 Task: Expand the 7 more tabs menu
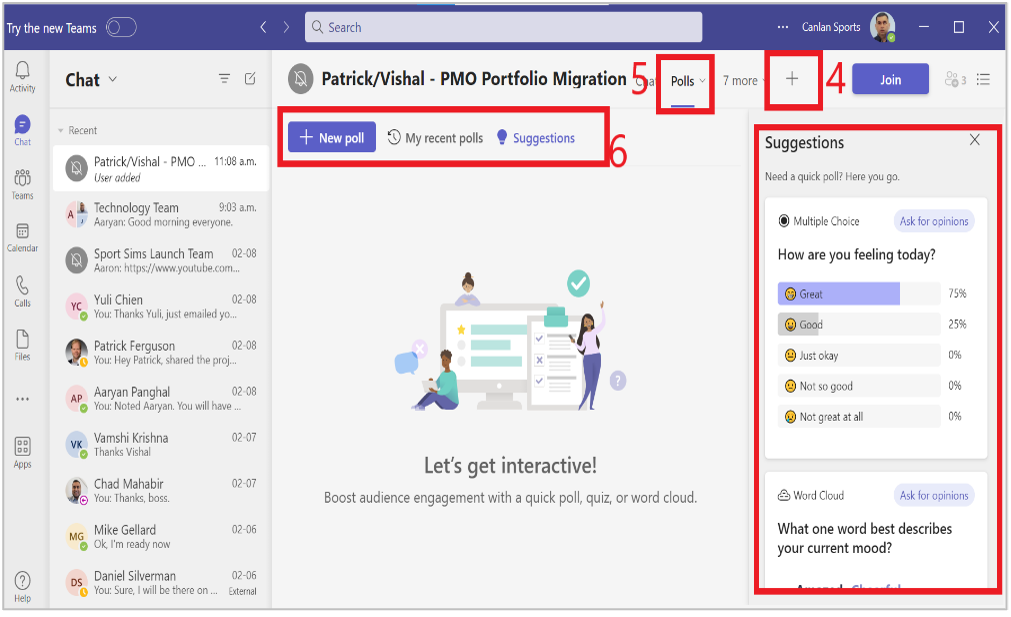(744, 81)
